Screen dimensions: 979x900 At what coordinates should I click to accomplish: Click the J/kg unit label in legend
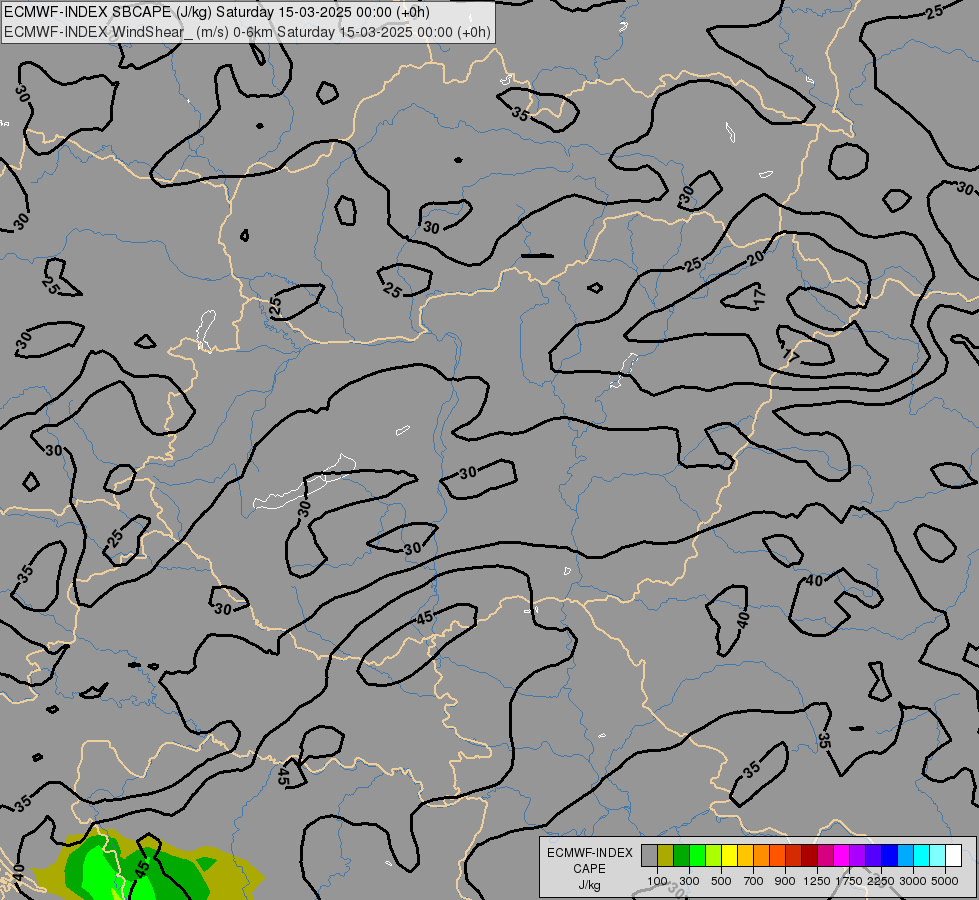589,885
